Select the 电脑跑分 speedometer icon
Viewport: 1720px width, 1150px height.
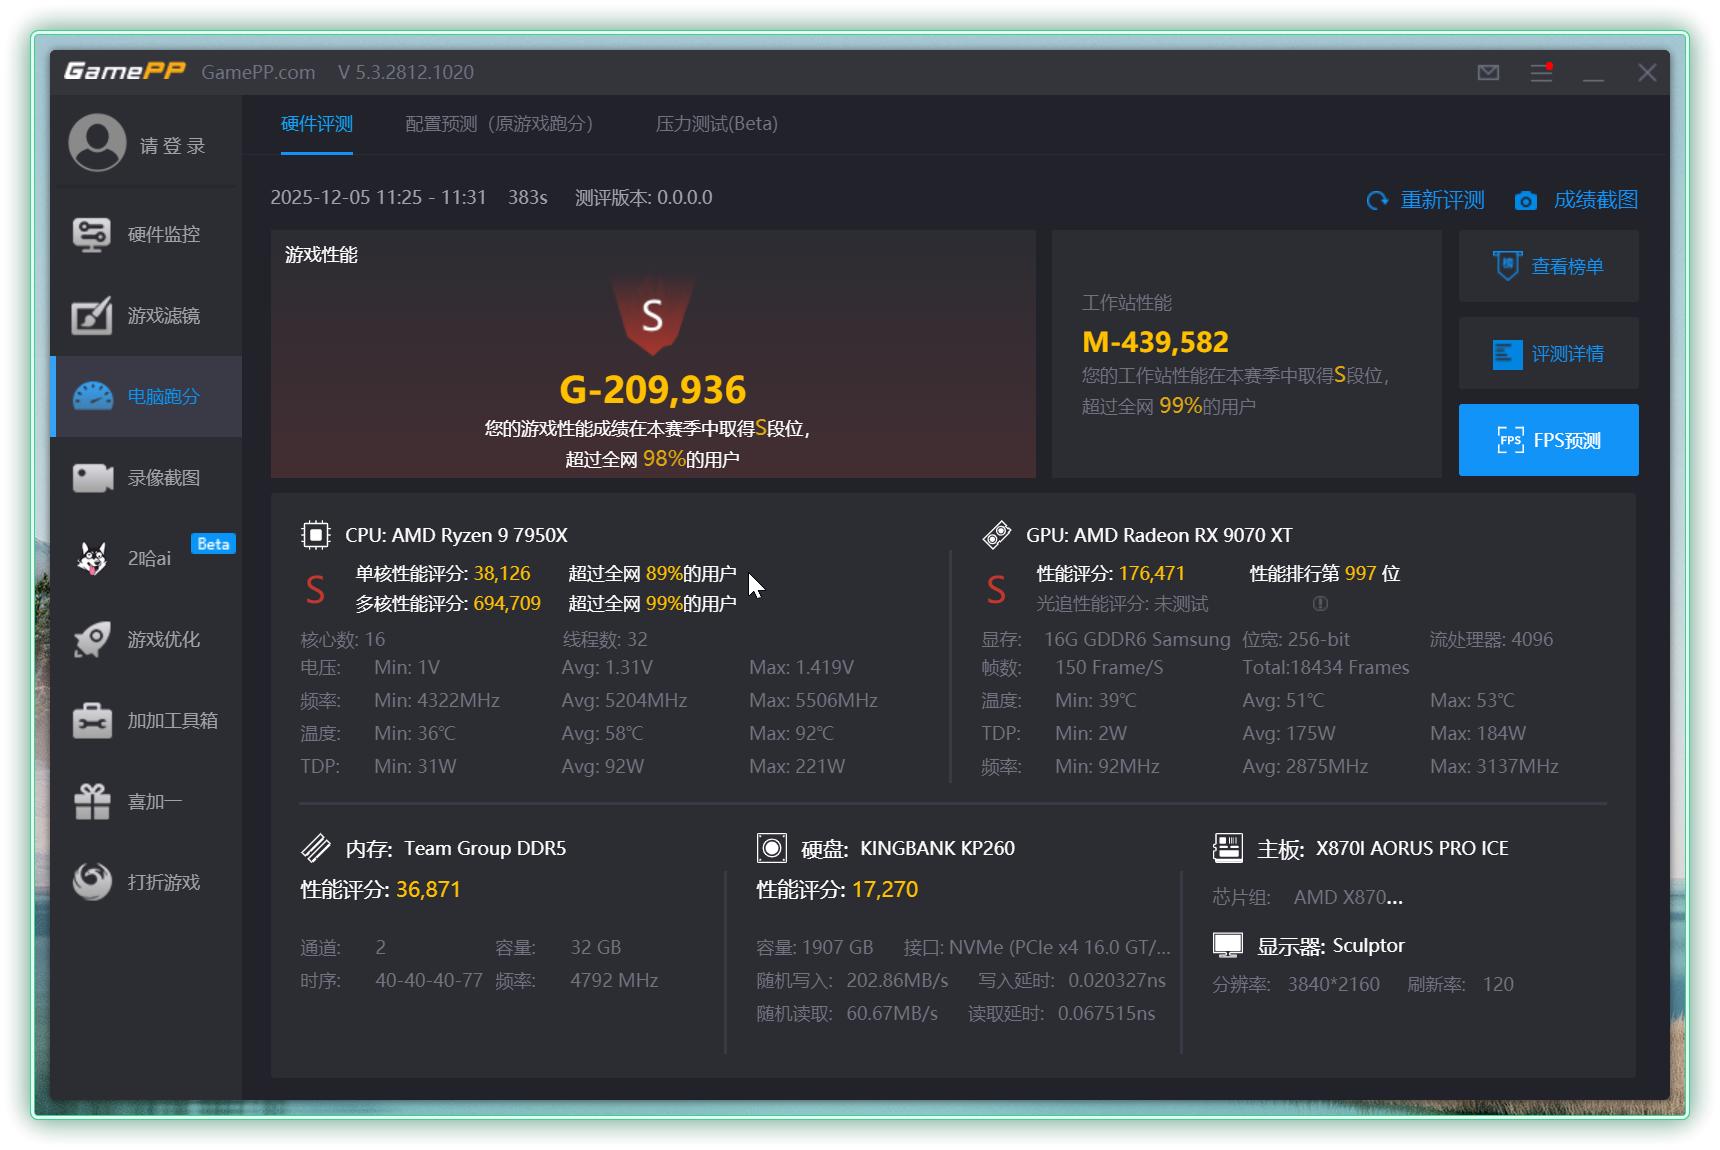pyautogui.click(x=92, y=397)
